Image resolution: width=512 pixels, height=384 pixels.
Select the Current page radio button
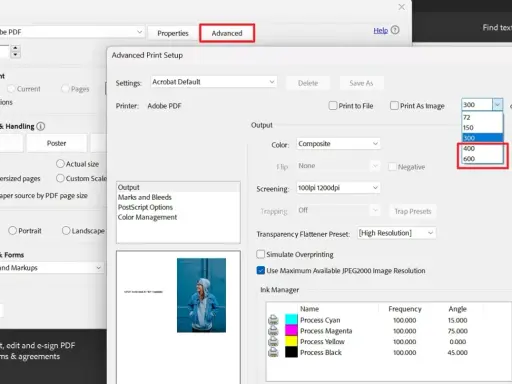11,89
